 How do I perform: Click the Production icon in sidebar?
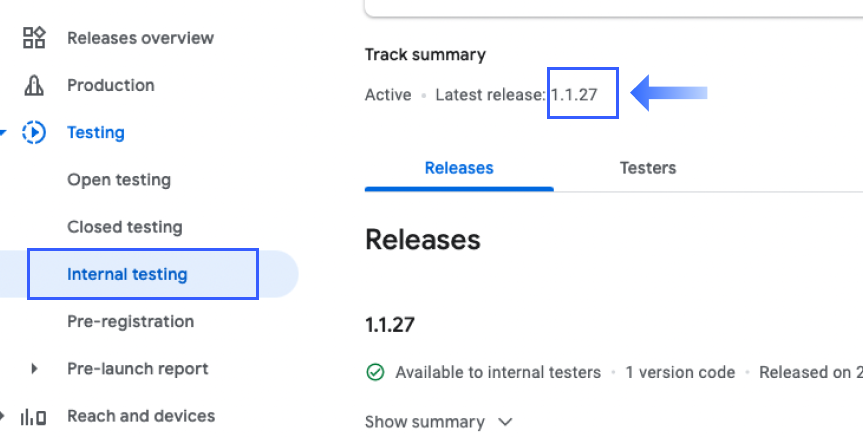34,86
